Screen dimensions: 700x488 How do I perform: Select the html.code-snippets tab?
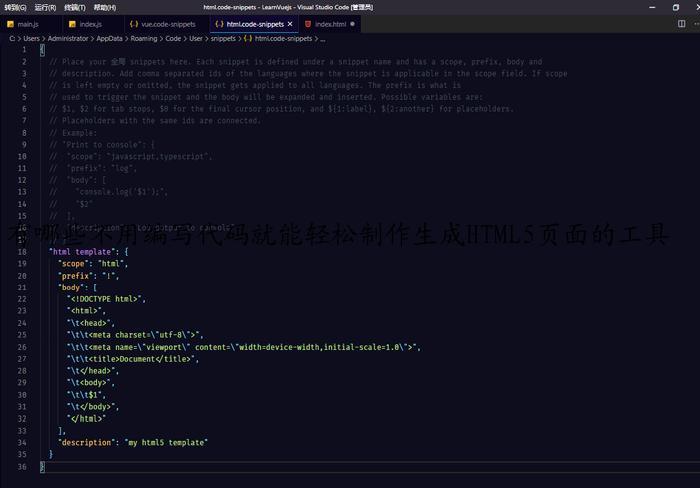(x=255, y=24)
